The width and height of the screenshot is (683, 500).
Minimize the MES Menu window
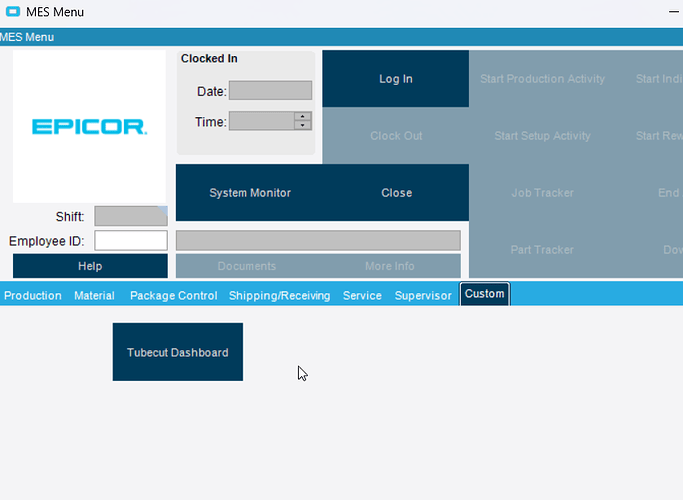click(674, 12)
